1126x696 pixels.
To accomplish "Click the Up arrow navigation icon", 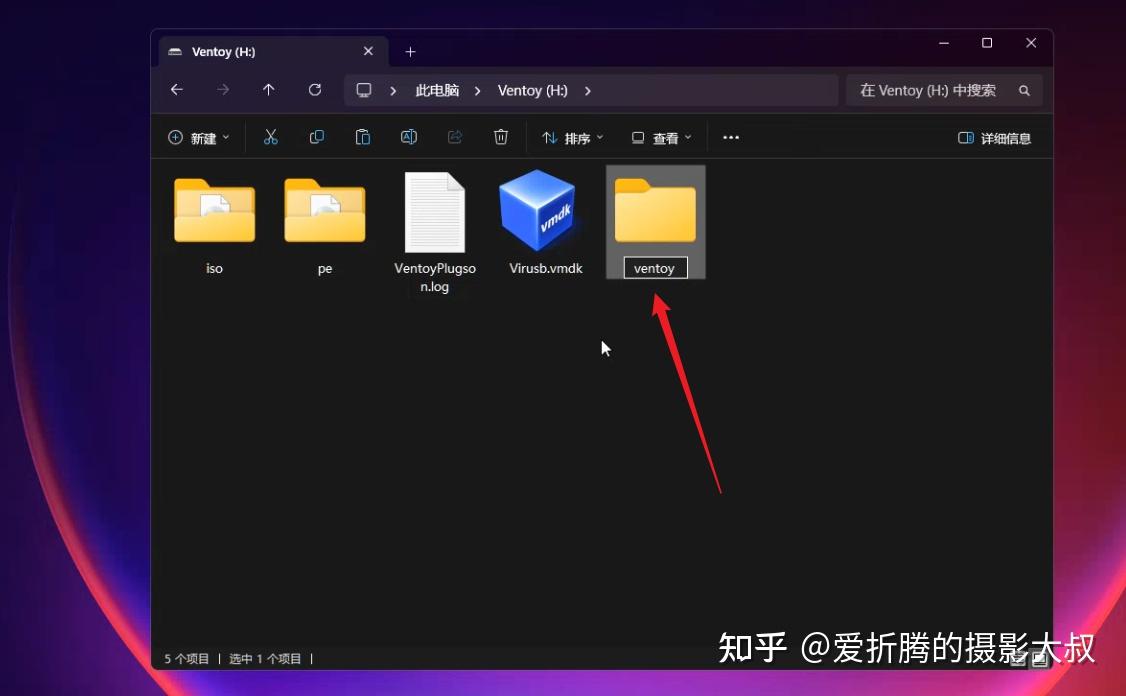I will (268, 90).
